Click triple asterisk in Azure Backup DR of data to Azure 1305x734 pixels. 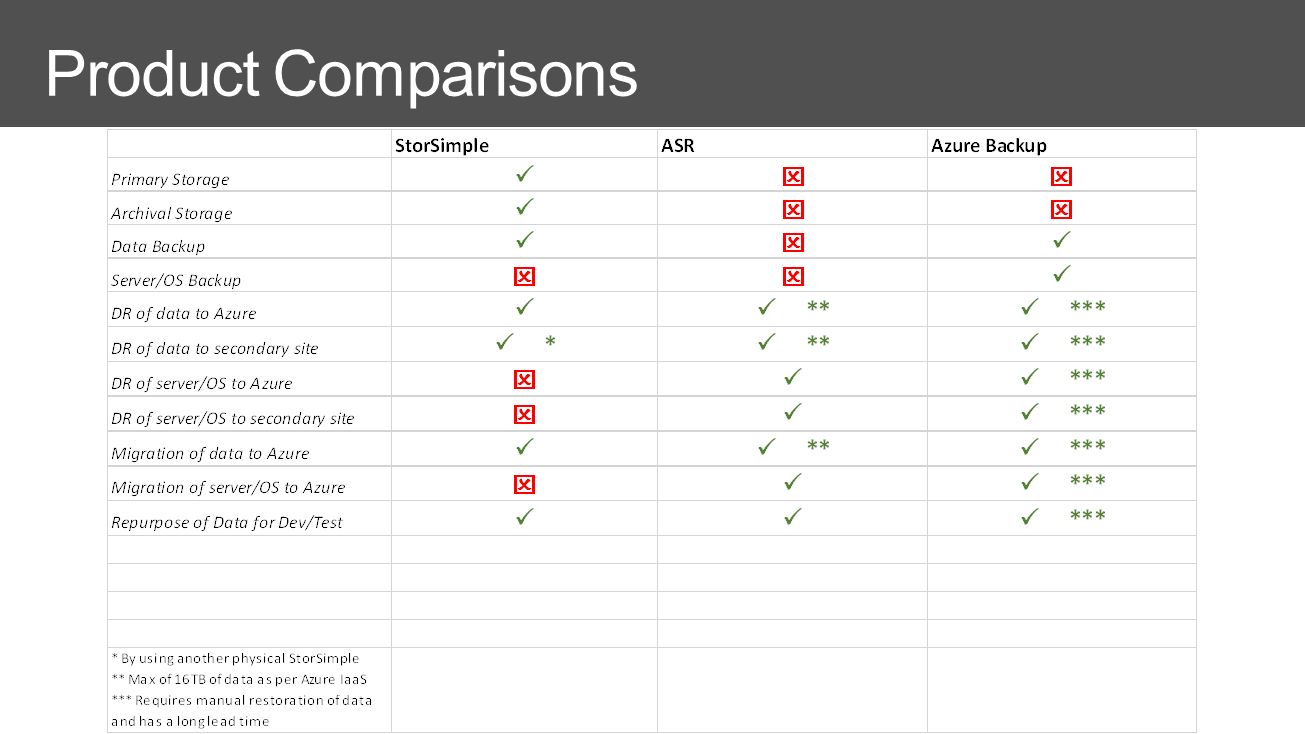(1088, 308)
